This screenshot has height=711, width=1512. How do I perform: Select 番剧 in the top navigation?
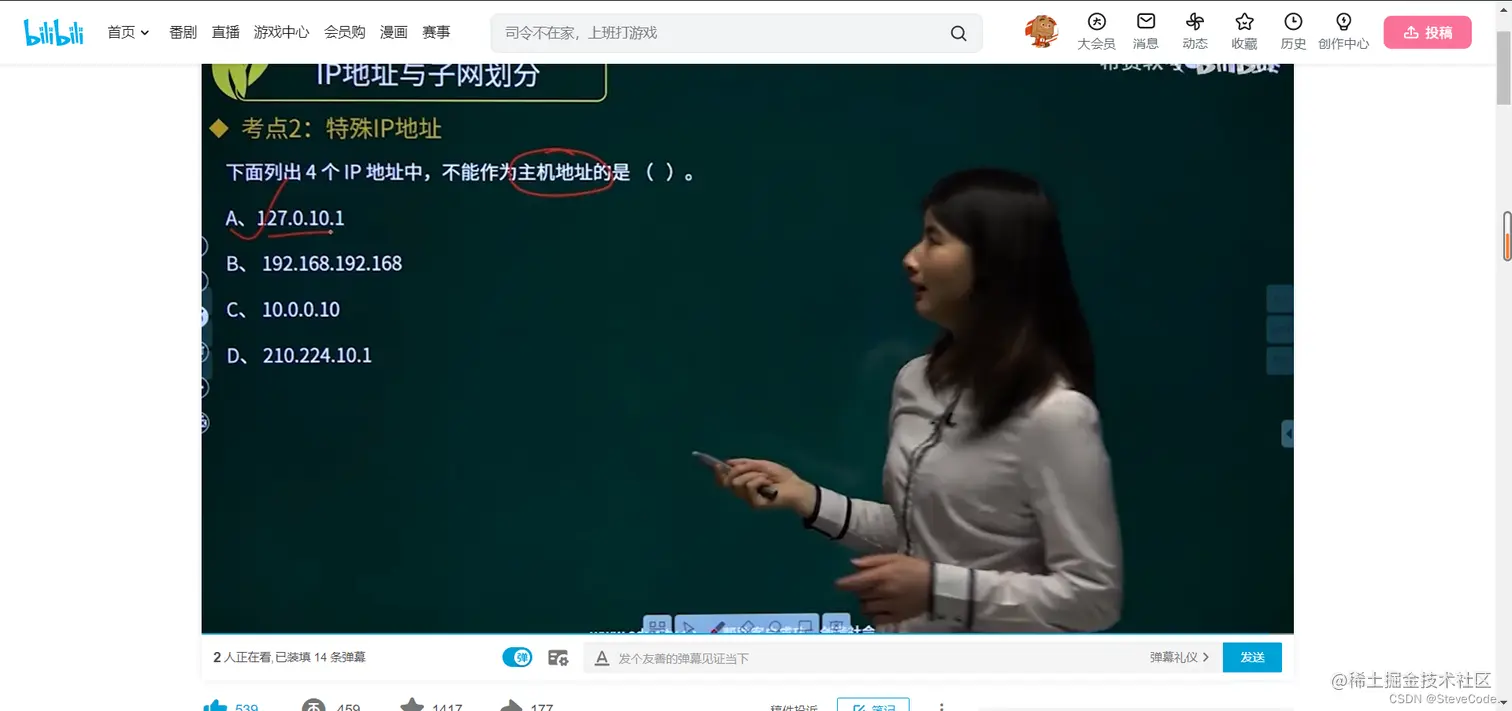point(181,31)
